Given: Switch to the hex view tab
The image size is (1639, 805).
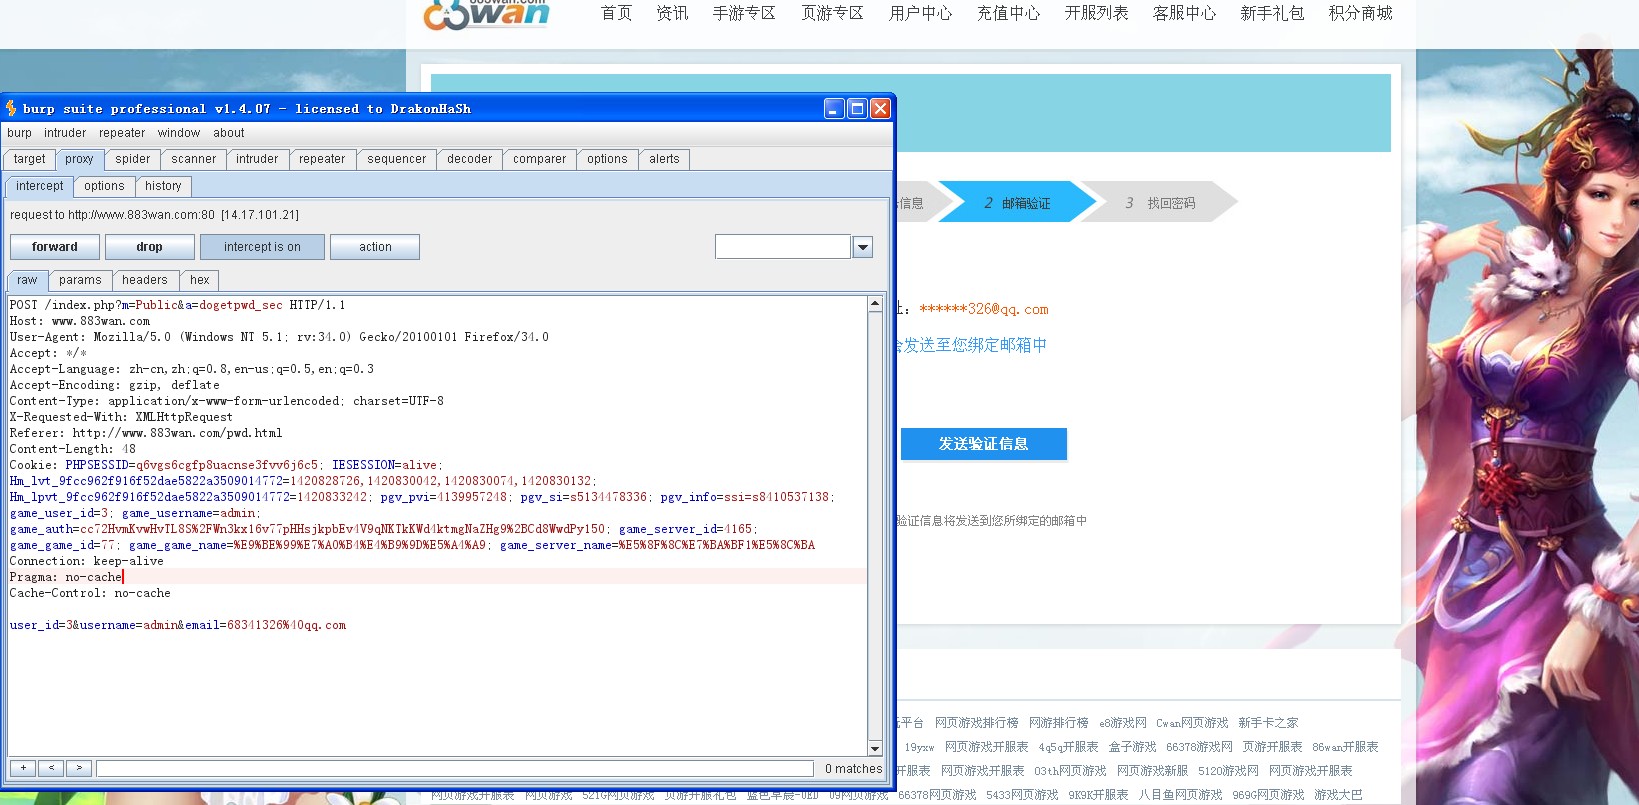Looking at the screenshot, I should (200, 280).
